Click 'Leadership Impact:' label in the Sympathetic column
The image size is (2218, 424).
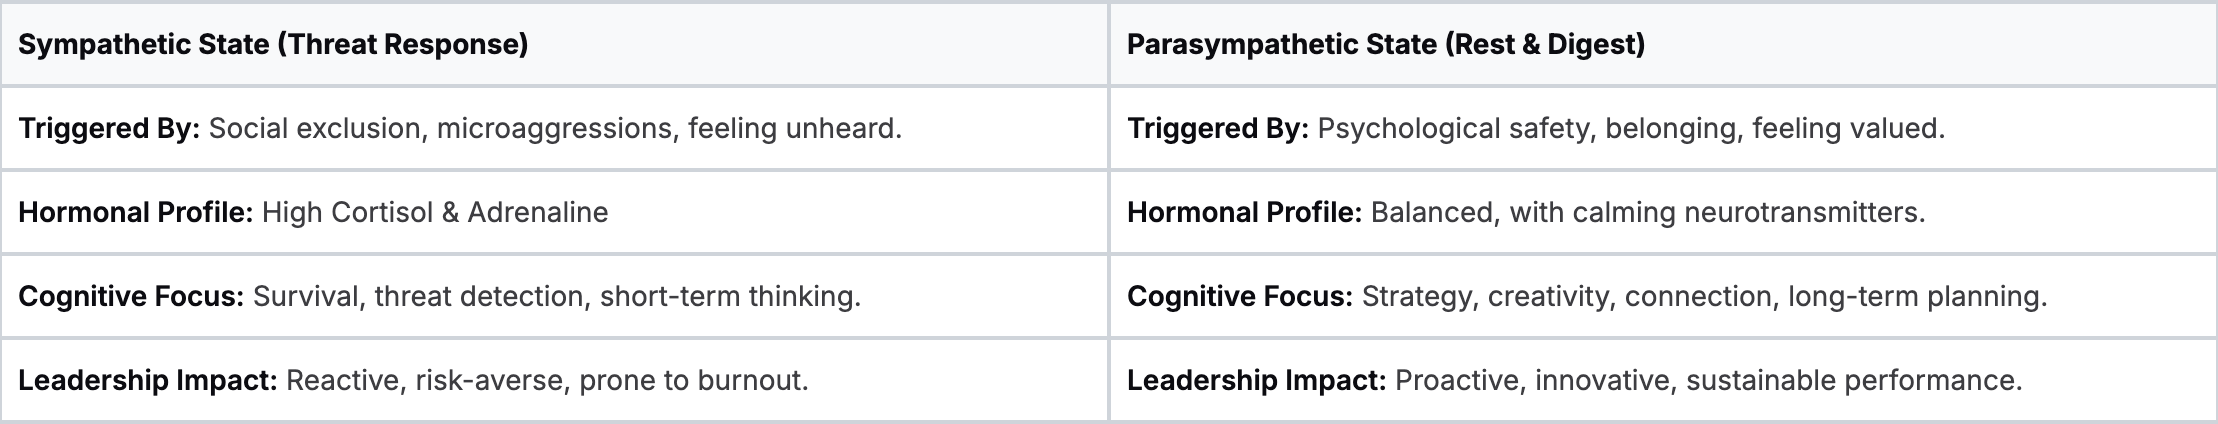(x=148, y=381)
